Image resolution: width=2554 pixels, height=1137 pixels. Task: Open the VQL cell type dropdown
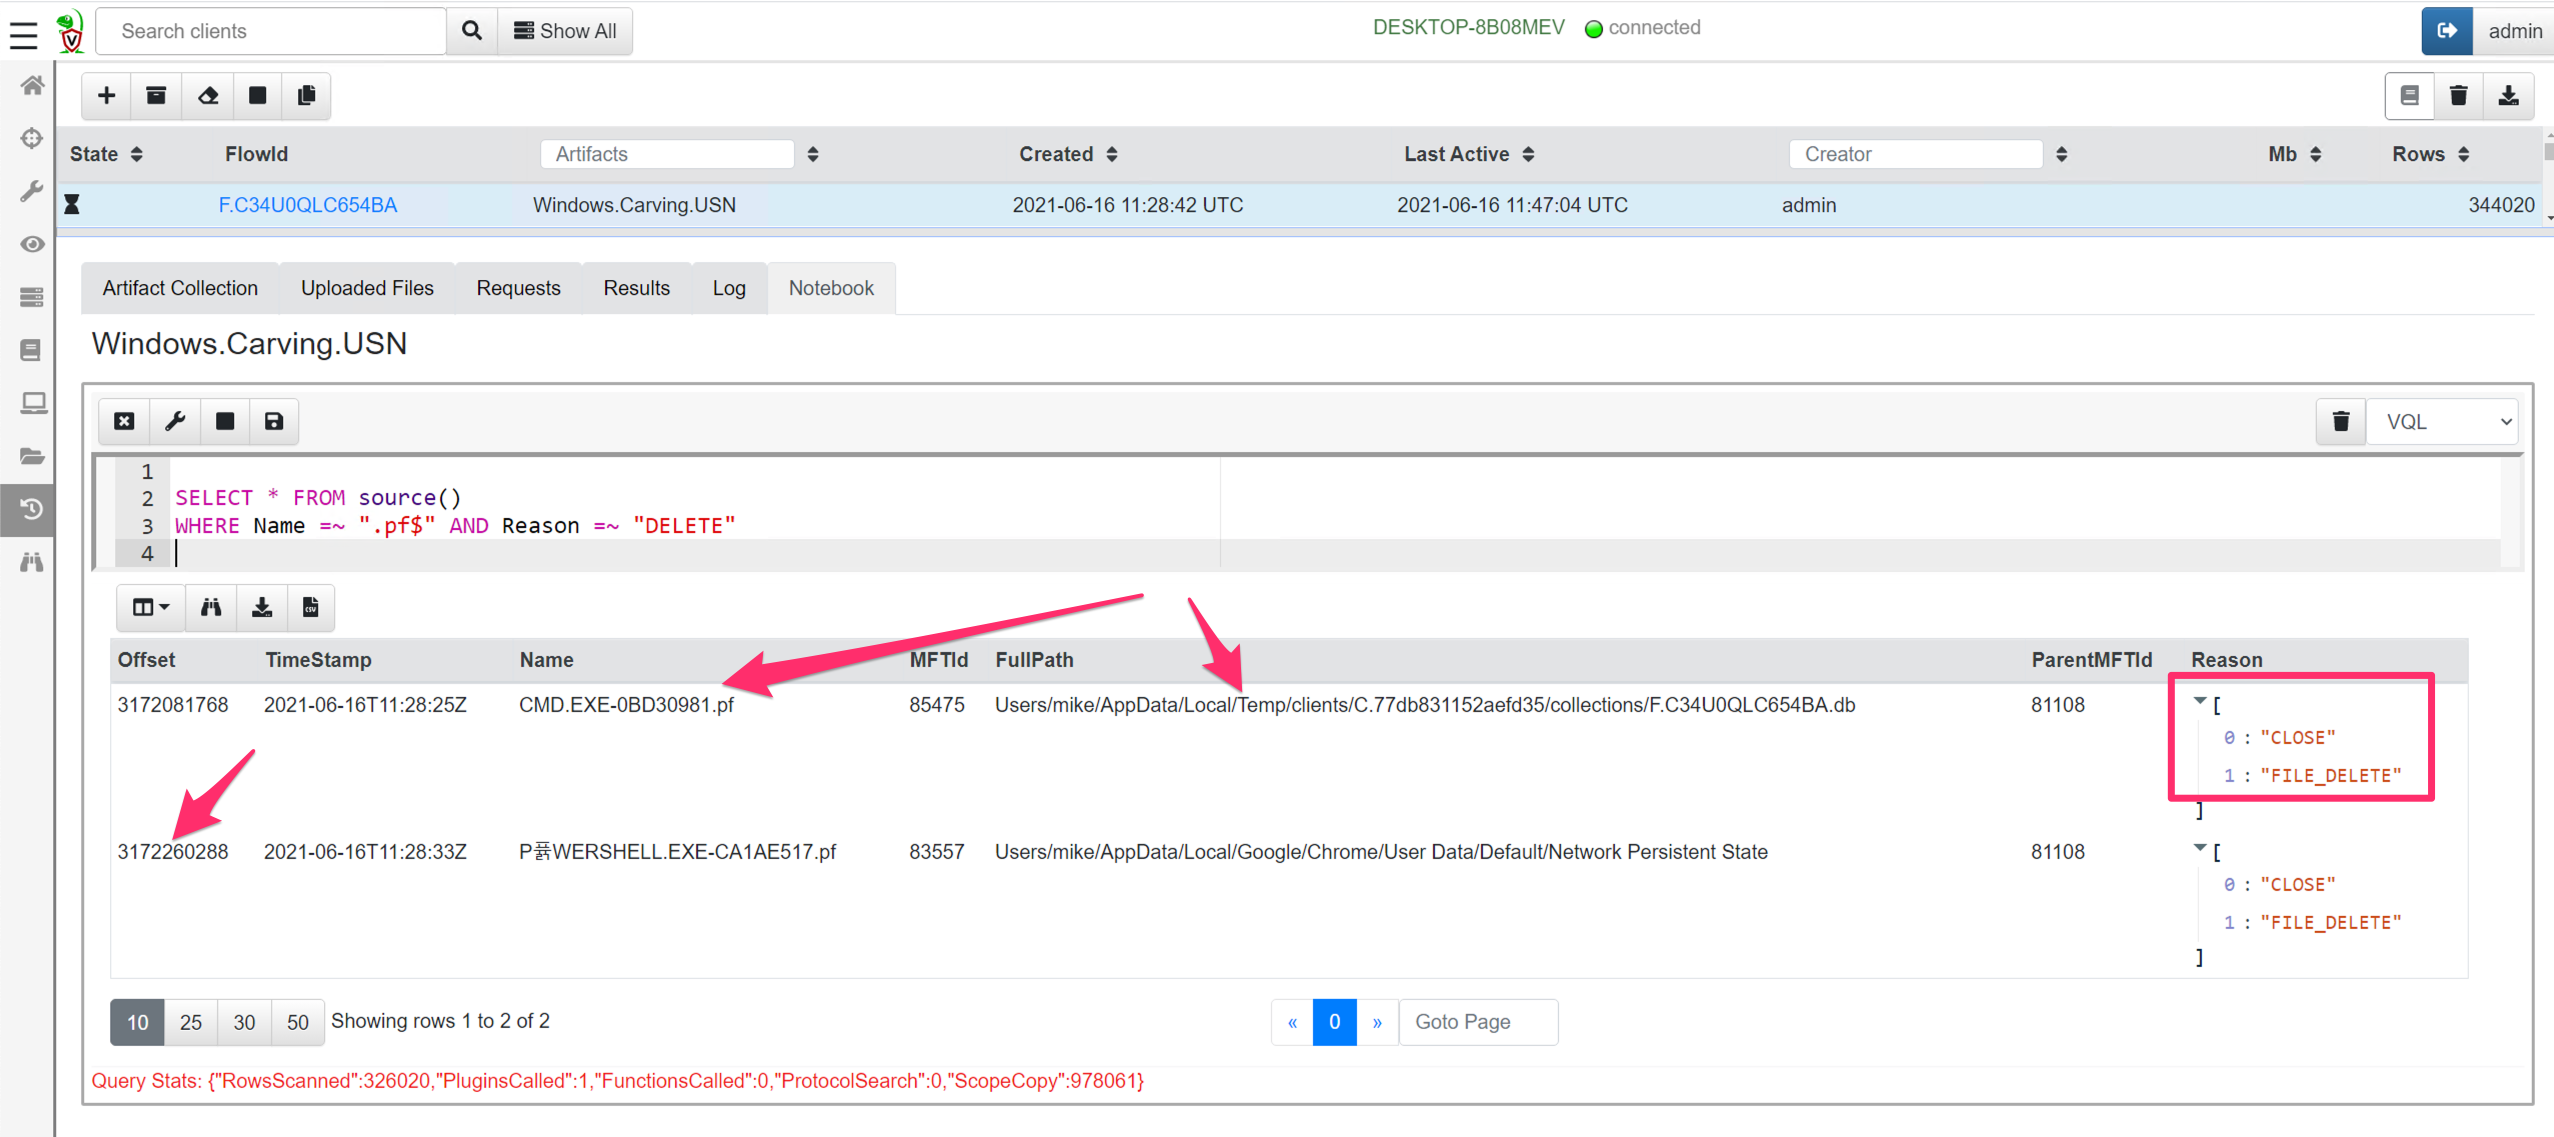click(2441, 421)
